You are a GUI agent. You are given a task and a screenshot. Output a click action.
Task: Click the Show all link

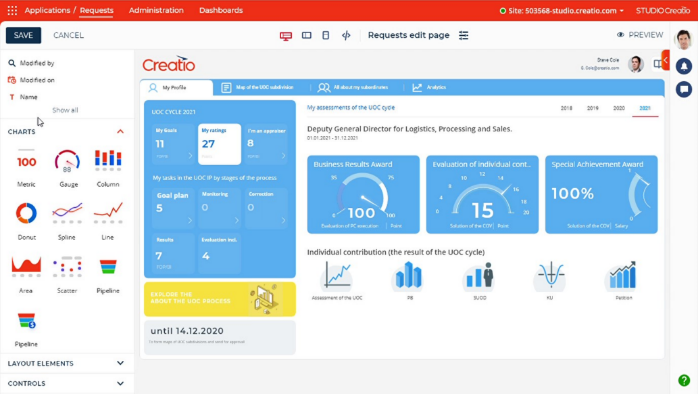pos(65,110)
